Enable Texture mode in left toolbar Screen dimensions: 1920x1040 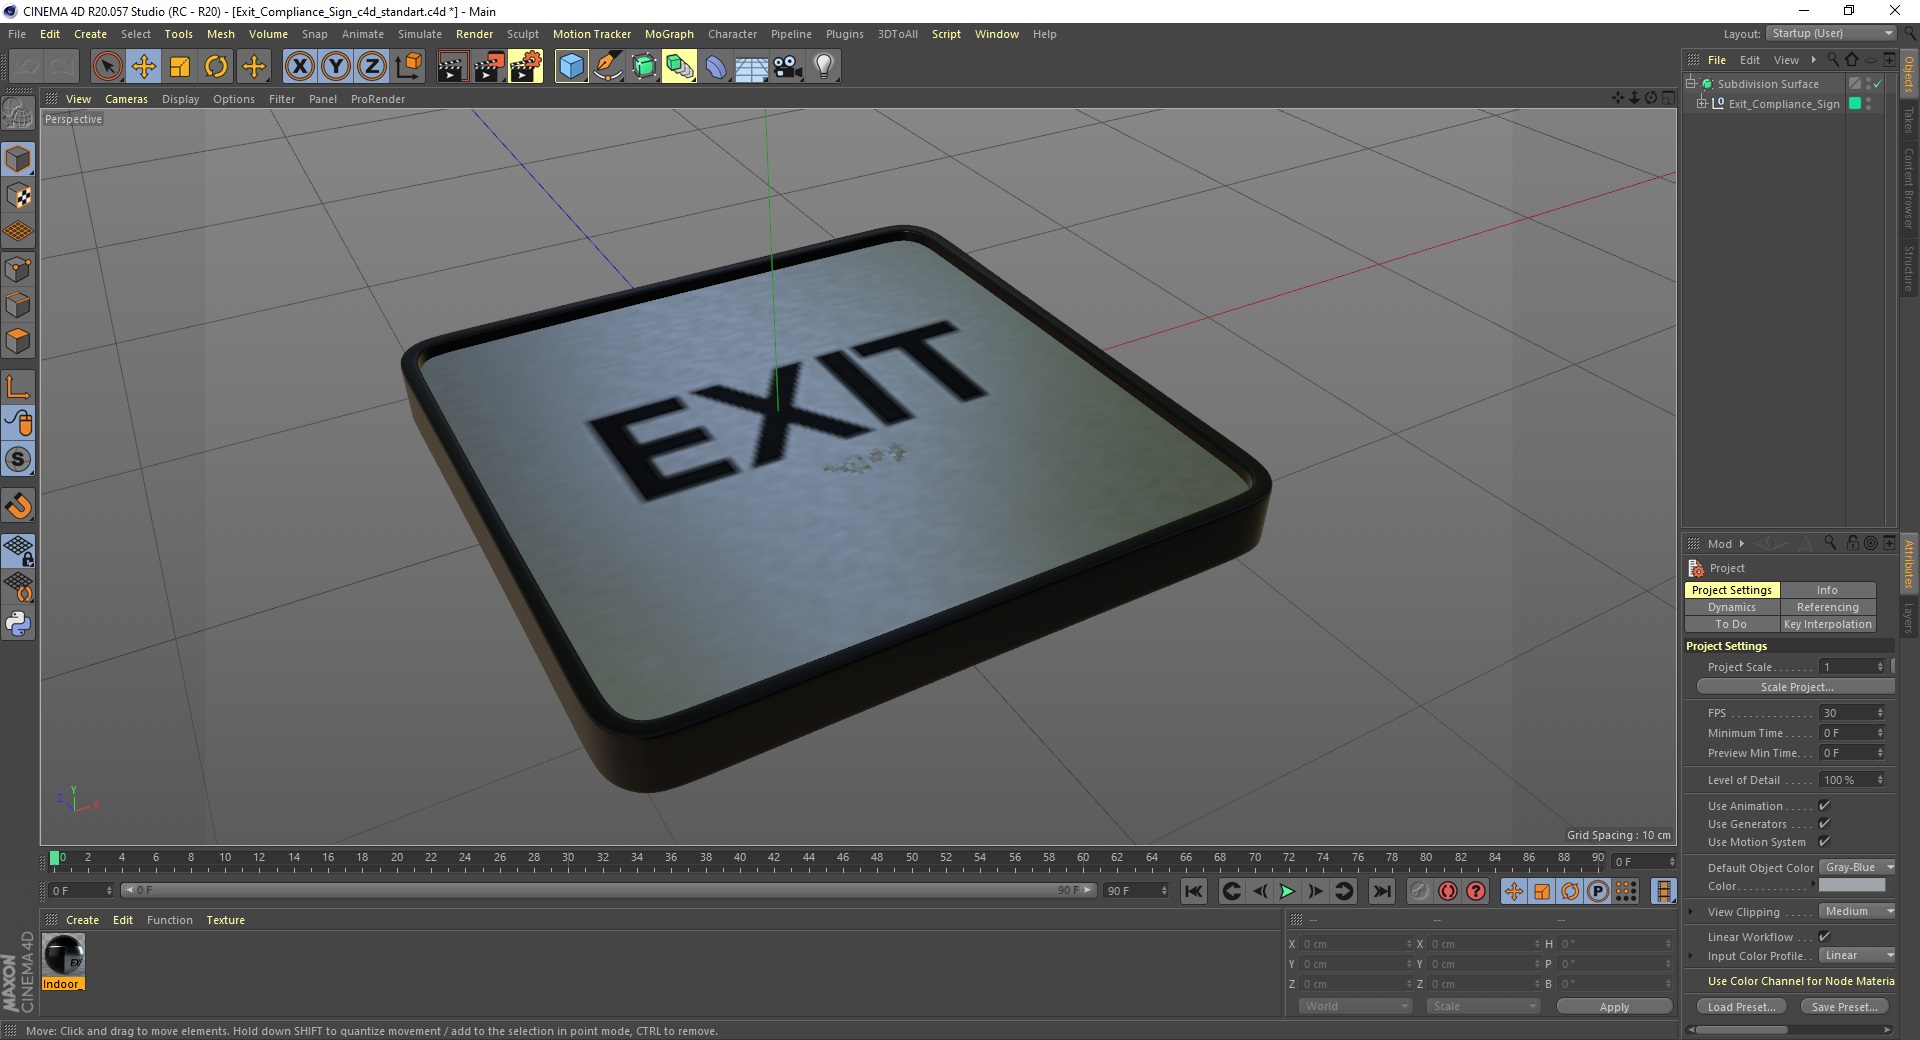18,196
